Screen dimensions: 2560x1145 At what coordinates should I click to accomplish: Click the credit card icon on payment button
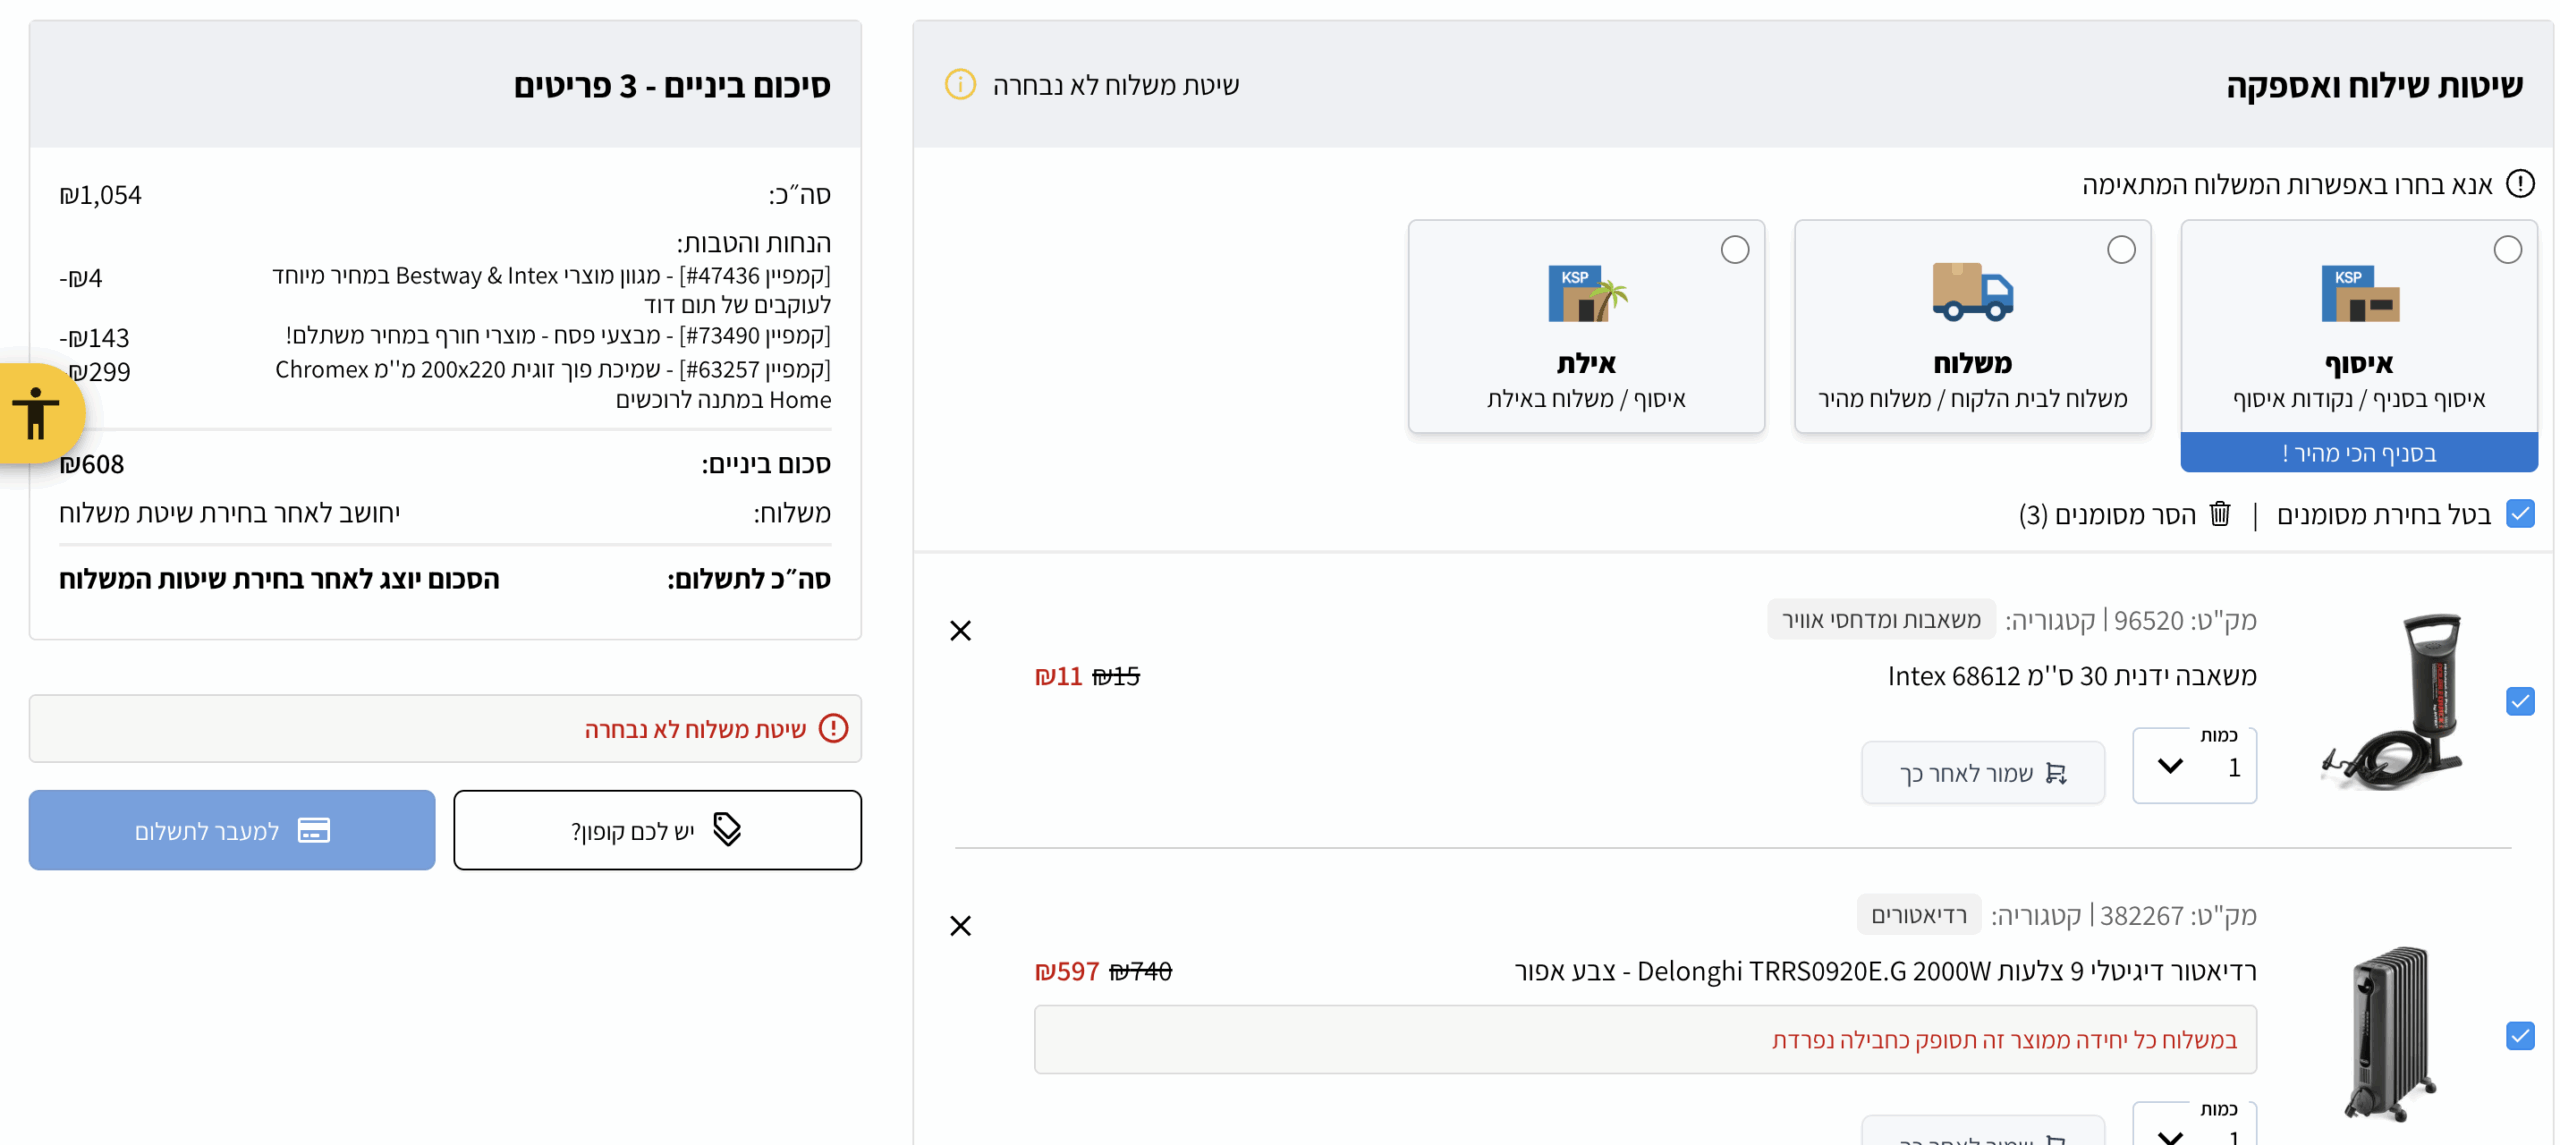(313, 830)
